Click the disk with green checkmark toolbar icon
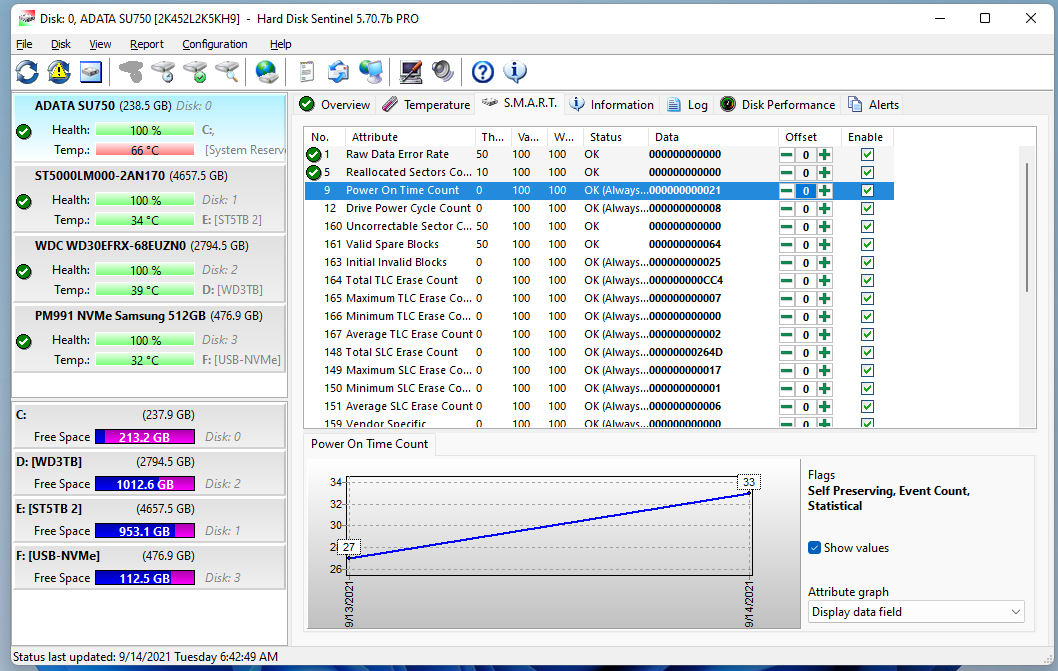This screenshot has height=671, width=1058. (x=196, y=72)
